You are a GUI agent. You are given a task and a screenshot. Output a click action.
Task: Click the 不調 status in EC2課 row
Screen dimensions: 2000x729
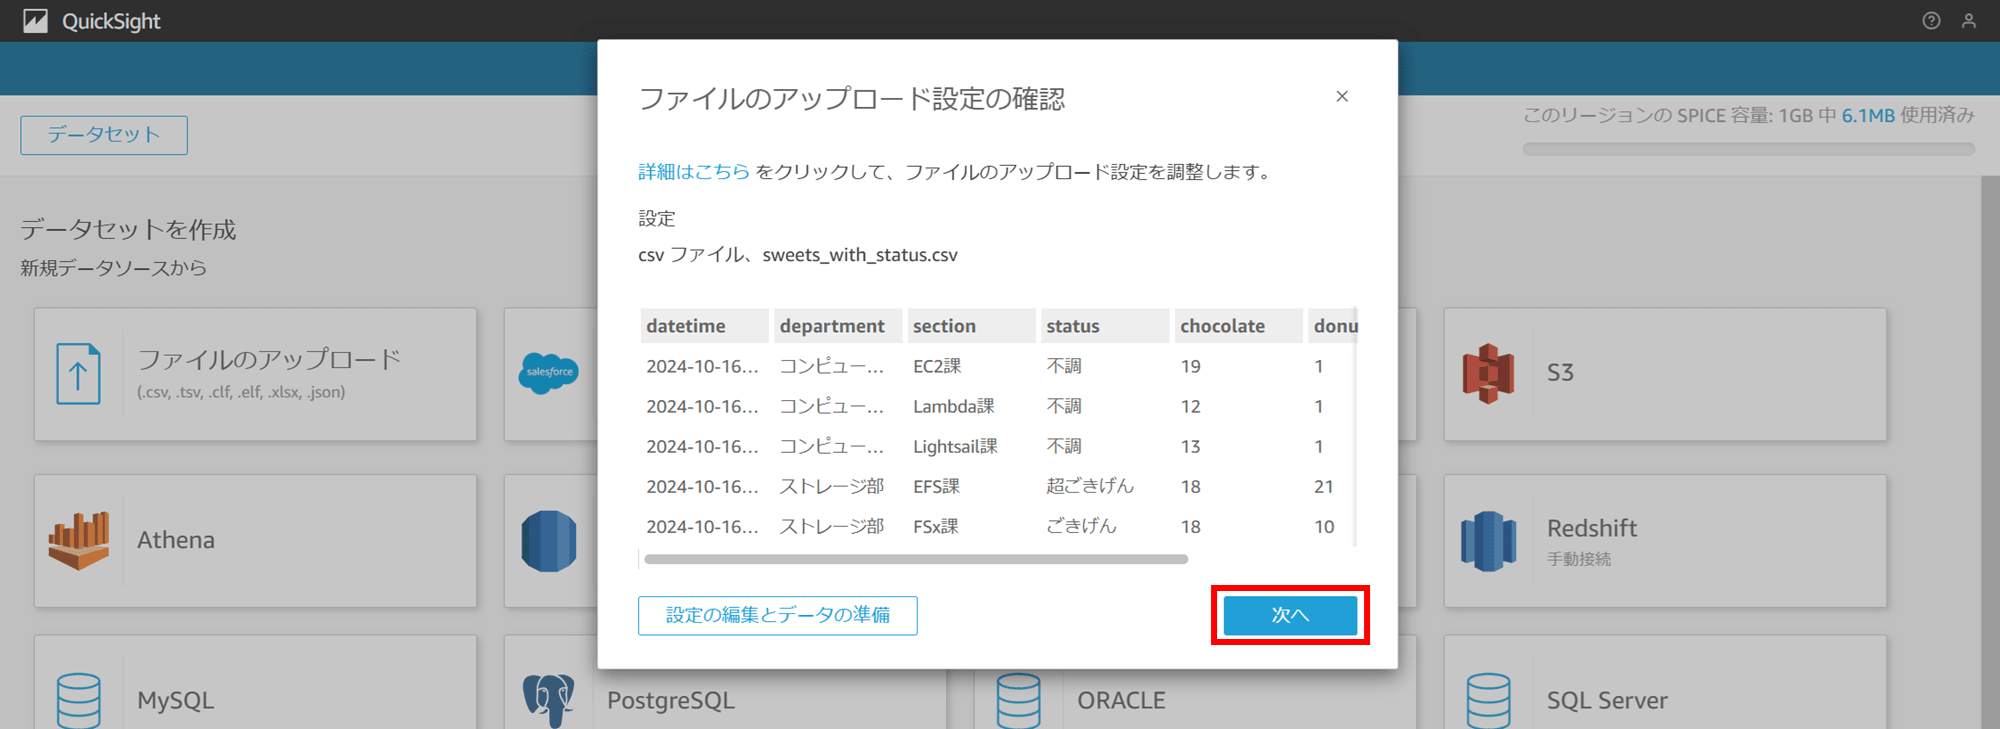tap(1064, 366)
